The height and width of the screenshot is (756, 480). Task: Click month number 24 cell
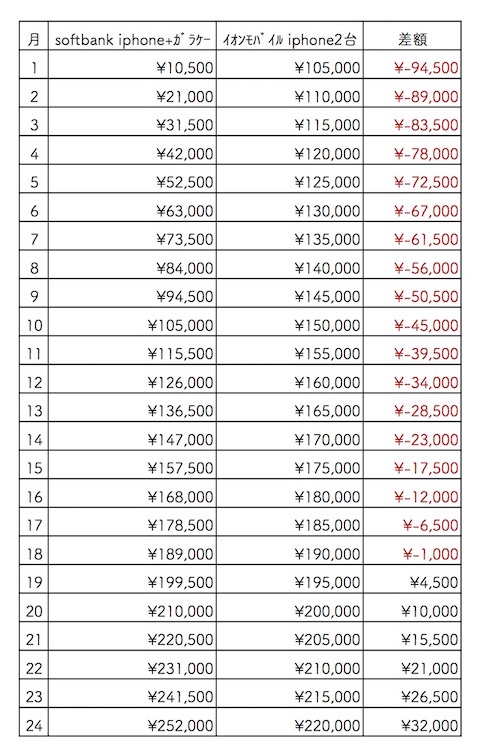pos(34,723)
